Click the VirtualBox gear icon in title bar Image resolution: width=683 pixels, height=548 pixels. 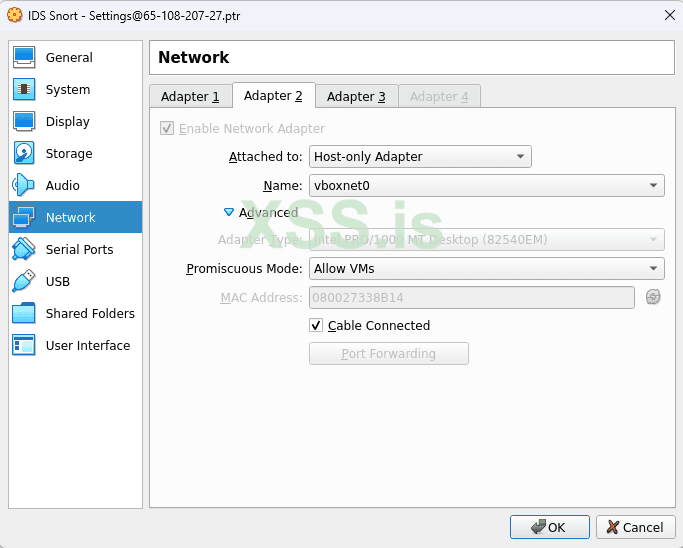click(14, 15)
